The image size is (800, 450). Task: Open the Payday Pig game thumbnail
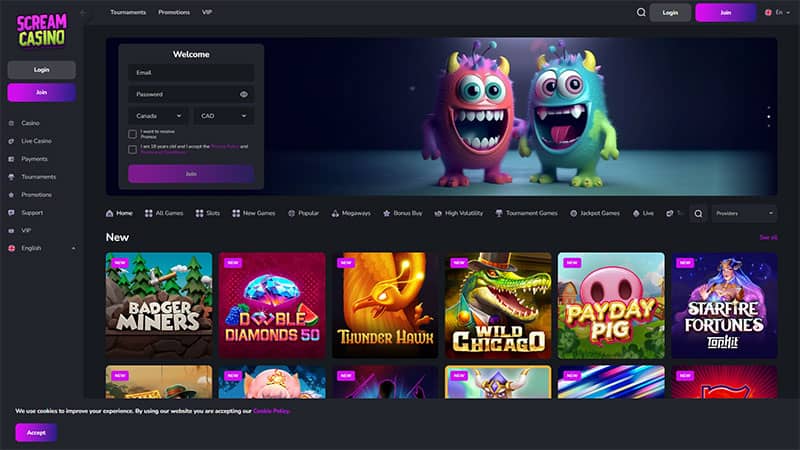click(x=611, y=305)
